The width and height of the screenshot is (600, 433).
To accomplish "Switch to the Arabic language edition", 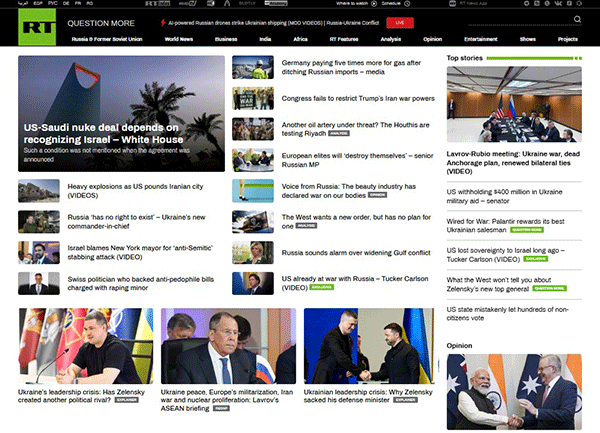I will pyautogui.click(x=23, y=3).
